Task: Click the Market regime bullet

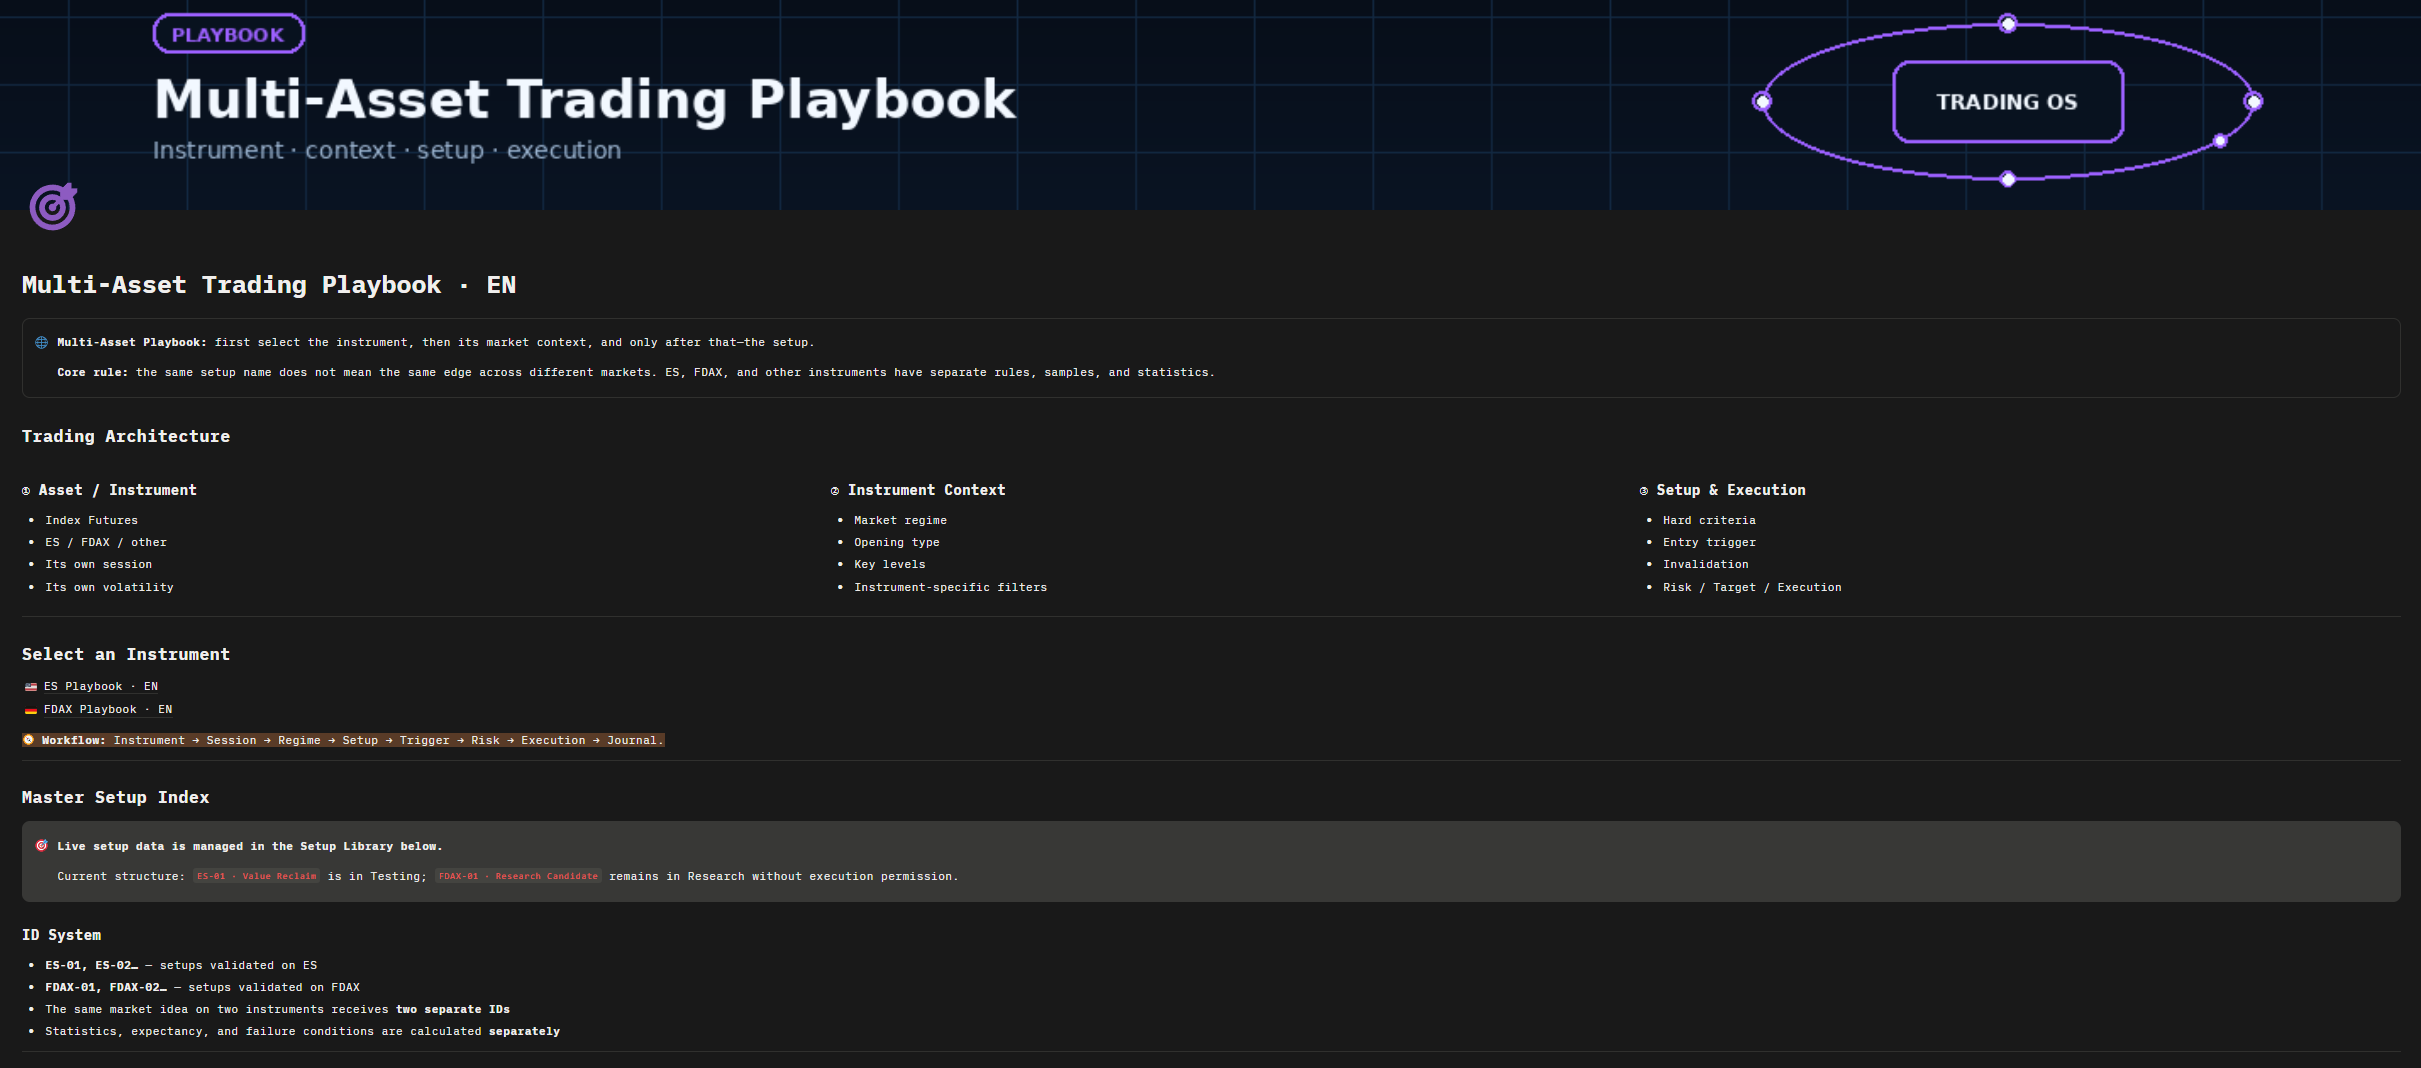Action: (x=900, y=520)
